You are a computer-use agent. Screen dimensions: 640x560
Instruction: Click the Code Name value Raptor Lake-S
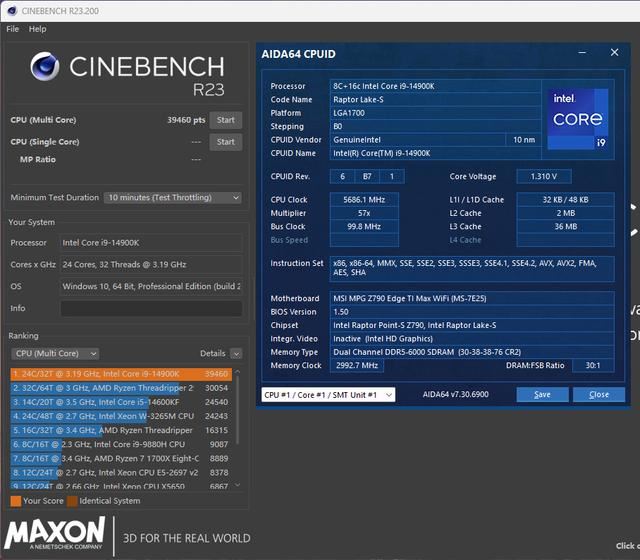tap(435, 100)
